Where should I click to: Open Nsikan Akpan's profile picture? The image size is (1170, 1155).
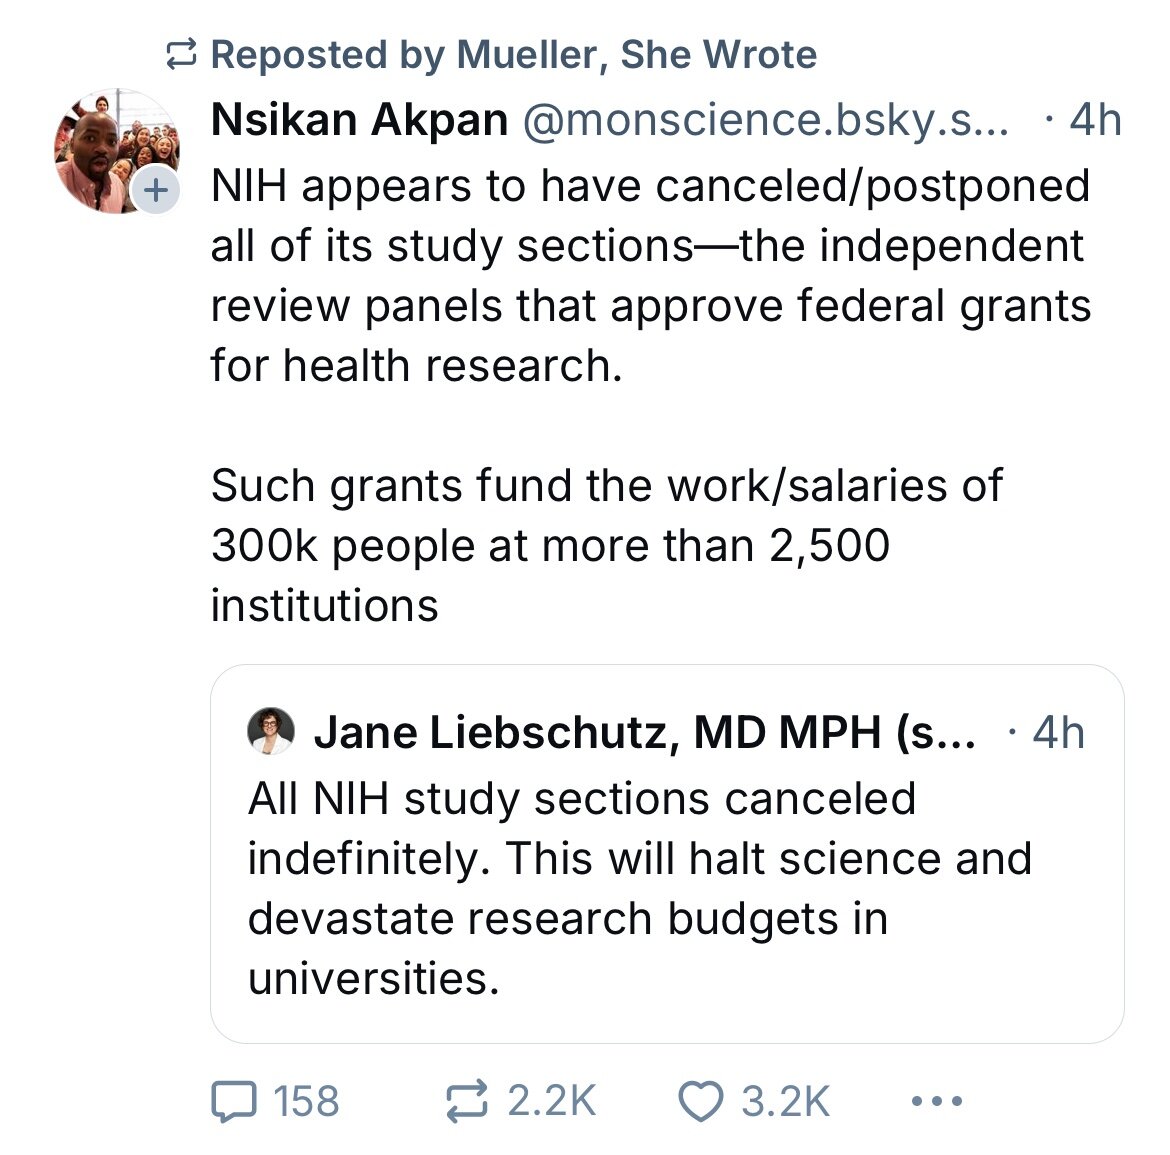114,150
